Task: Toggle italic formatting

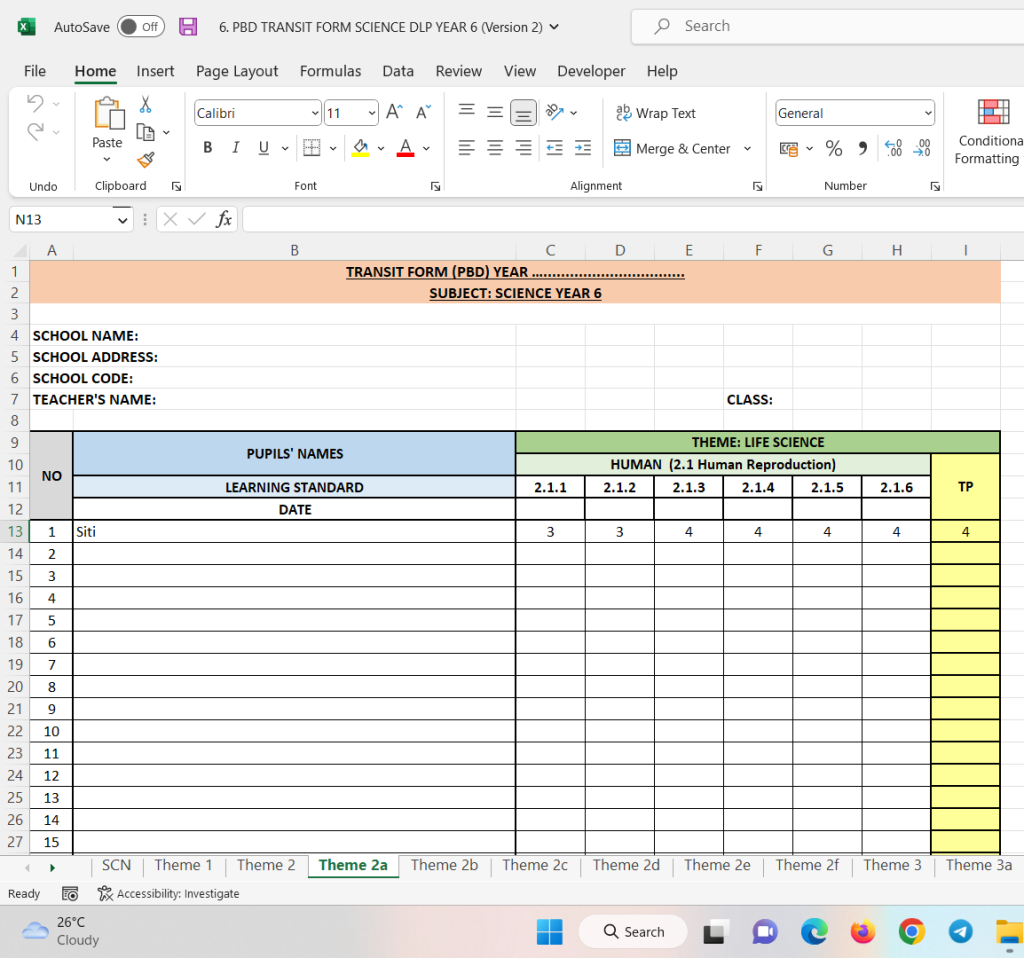Action: 233,147
